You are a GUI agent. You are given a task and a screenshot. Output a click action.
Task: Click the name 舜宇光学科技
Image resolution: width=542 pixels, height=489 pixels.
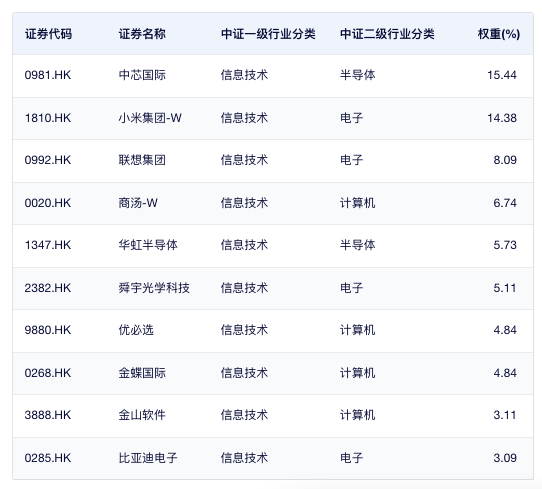154,288
